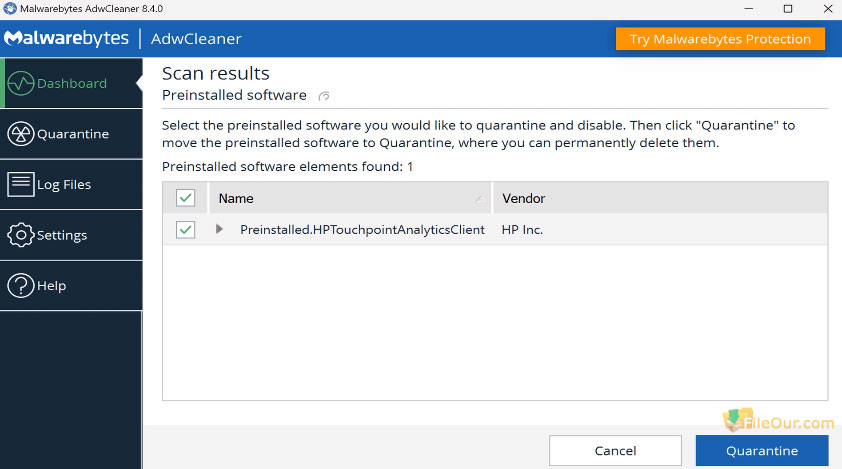Click the AdwCleaner header text
The width and height of the screenshot is (842, 469).
coord(196,39)
